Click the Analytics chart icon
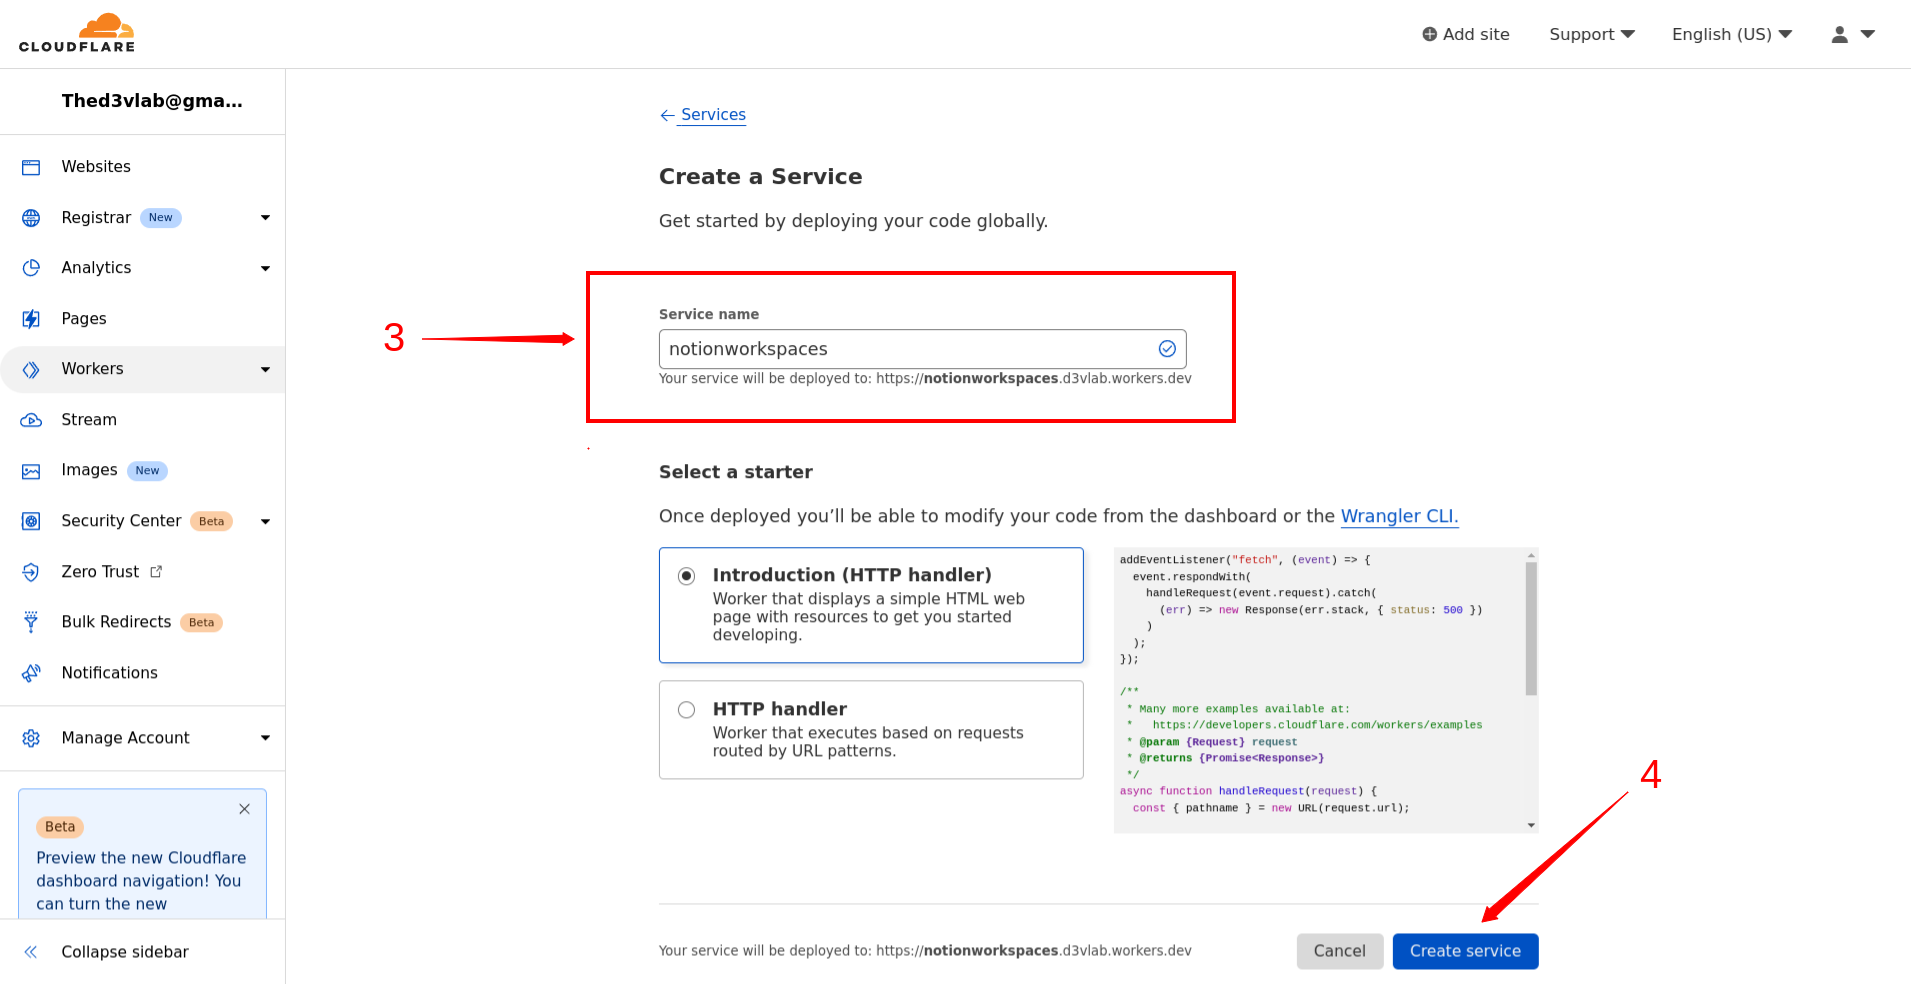Image resolution: width=1911 pixels, height=984 pixels. [x=31, y=268]
